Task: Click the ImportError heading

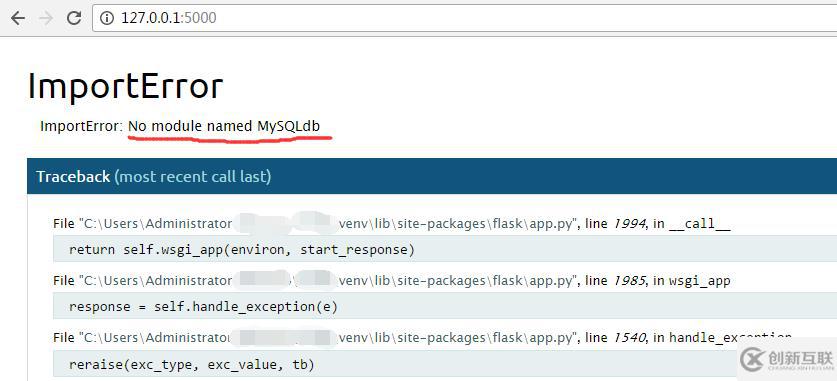Action: (x=125, y=86)
